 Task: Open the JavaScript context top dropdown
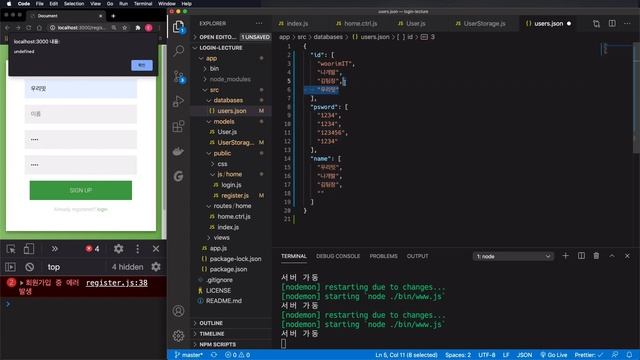[x=53, y=267]
